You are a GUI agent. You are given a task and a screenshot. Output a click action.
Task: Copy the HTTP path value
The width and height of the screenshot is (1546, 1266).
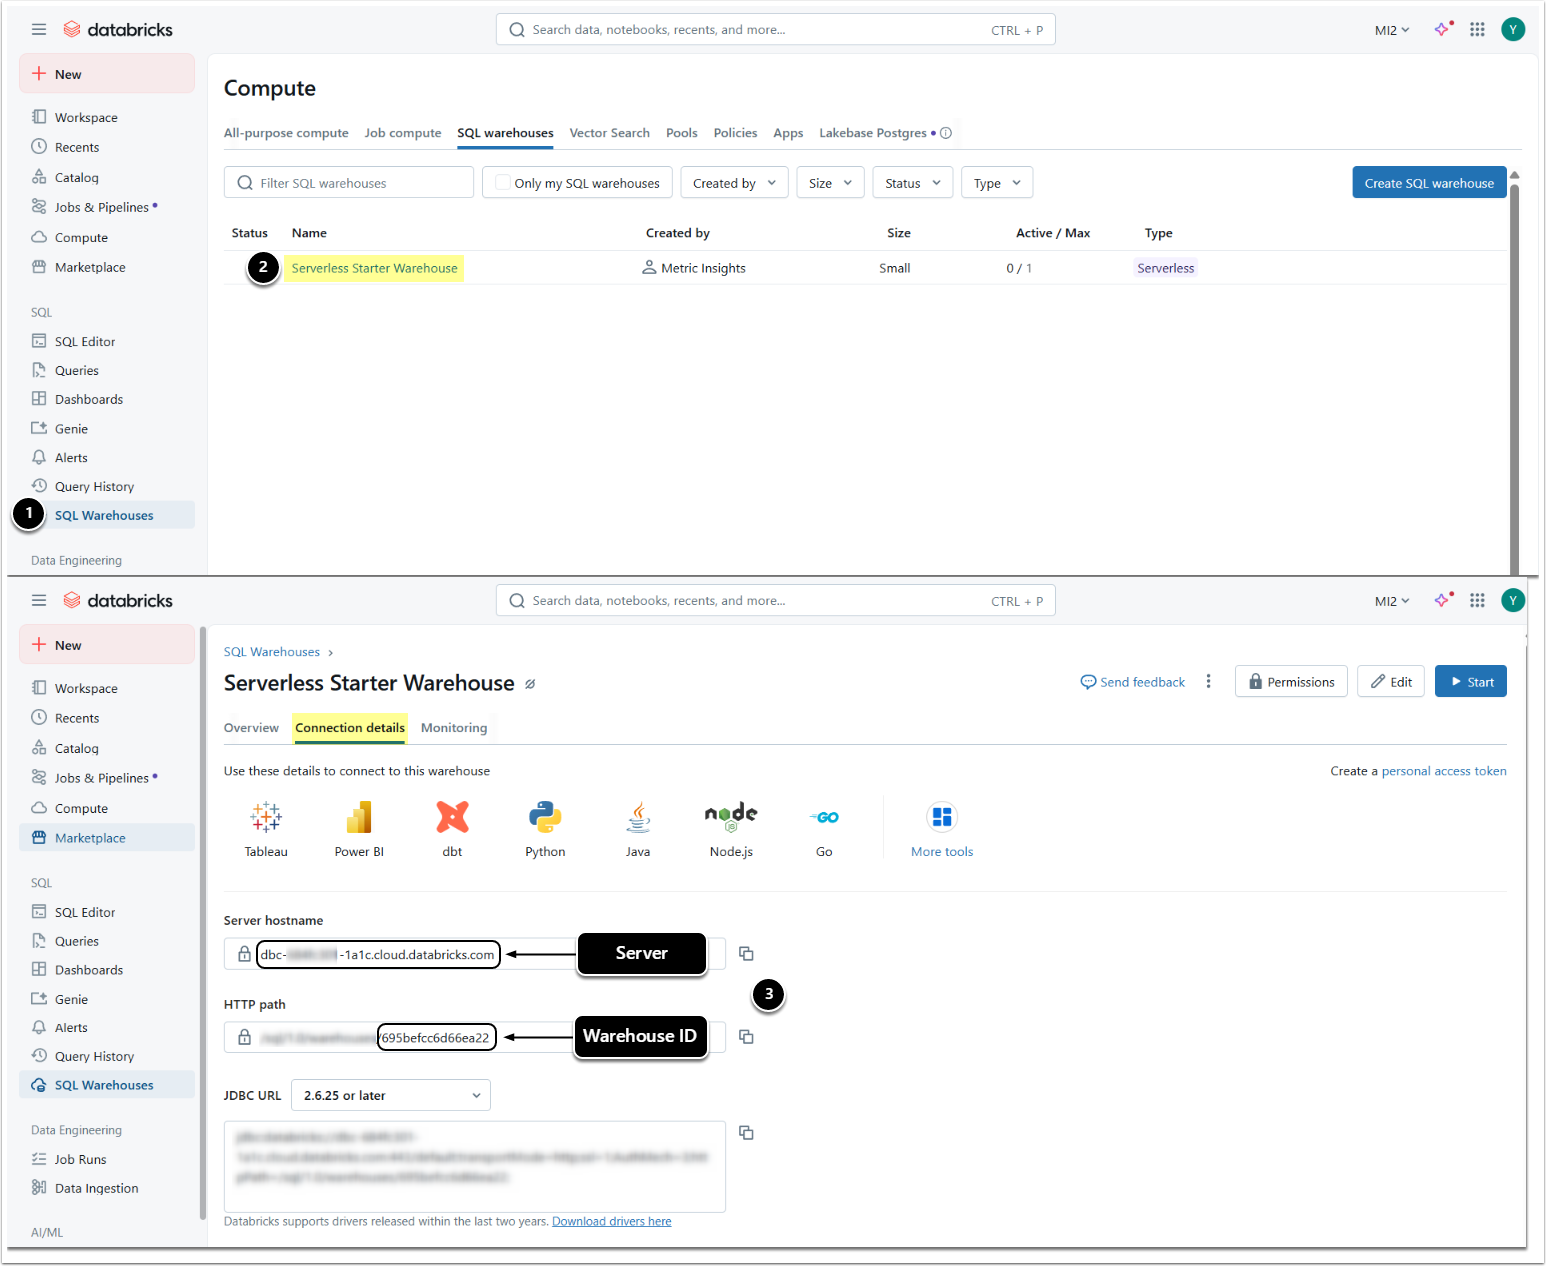tap(746, 1036)
